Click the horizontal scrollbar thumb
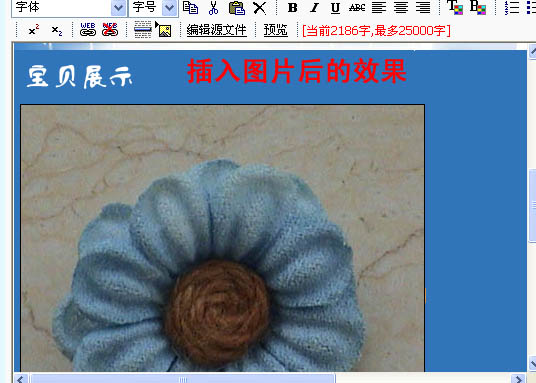This screenshot has height=383, width=536. coord(183,379)
